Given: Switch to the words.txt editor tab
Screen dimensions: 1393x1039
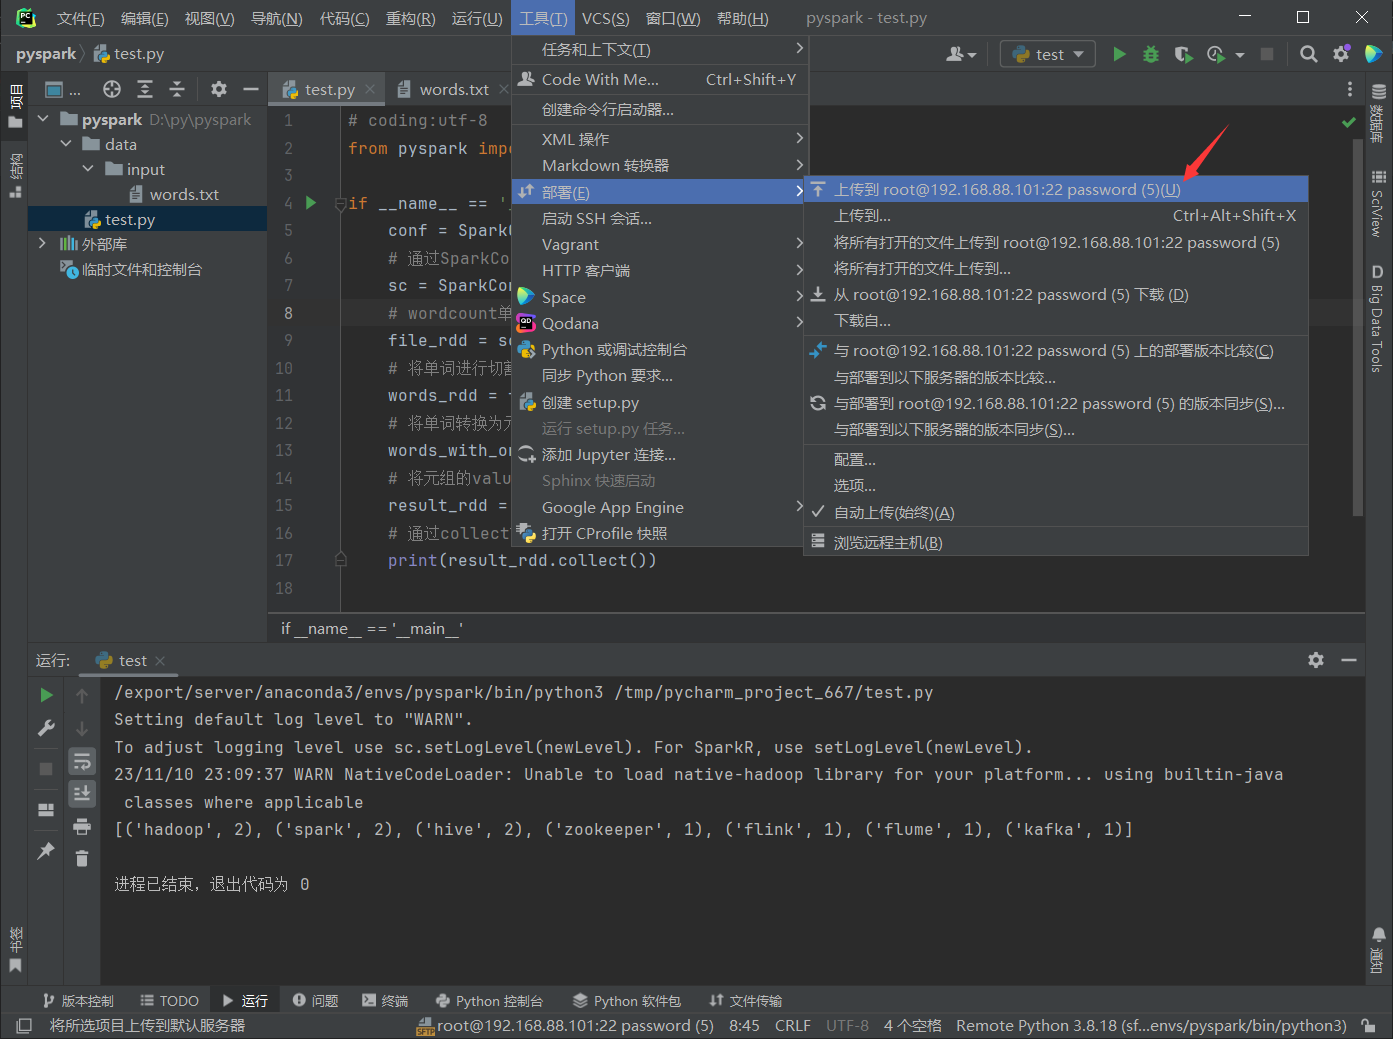Looking at the screenshot, I should coord(453,89).
